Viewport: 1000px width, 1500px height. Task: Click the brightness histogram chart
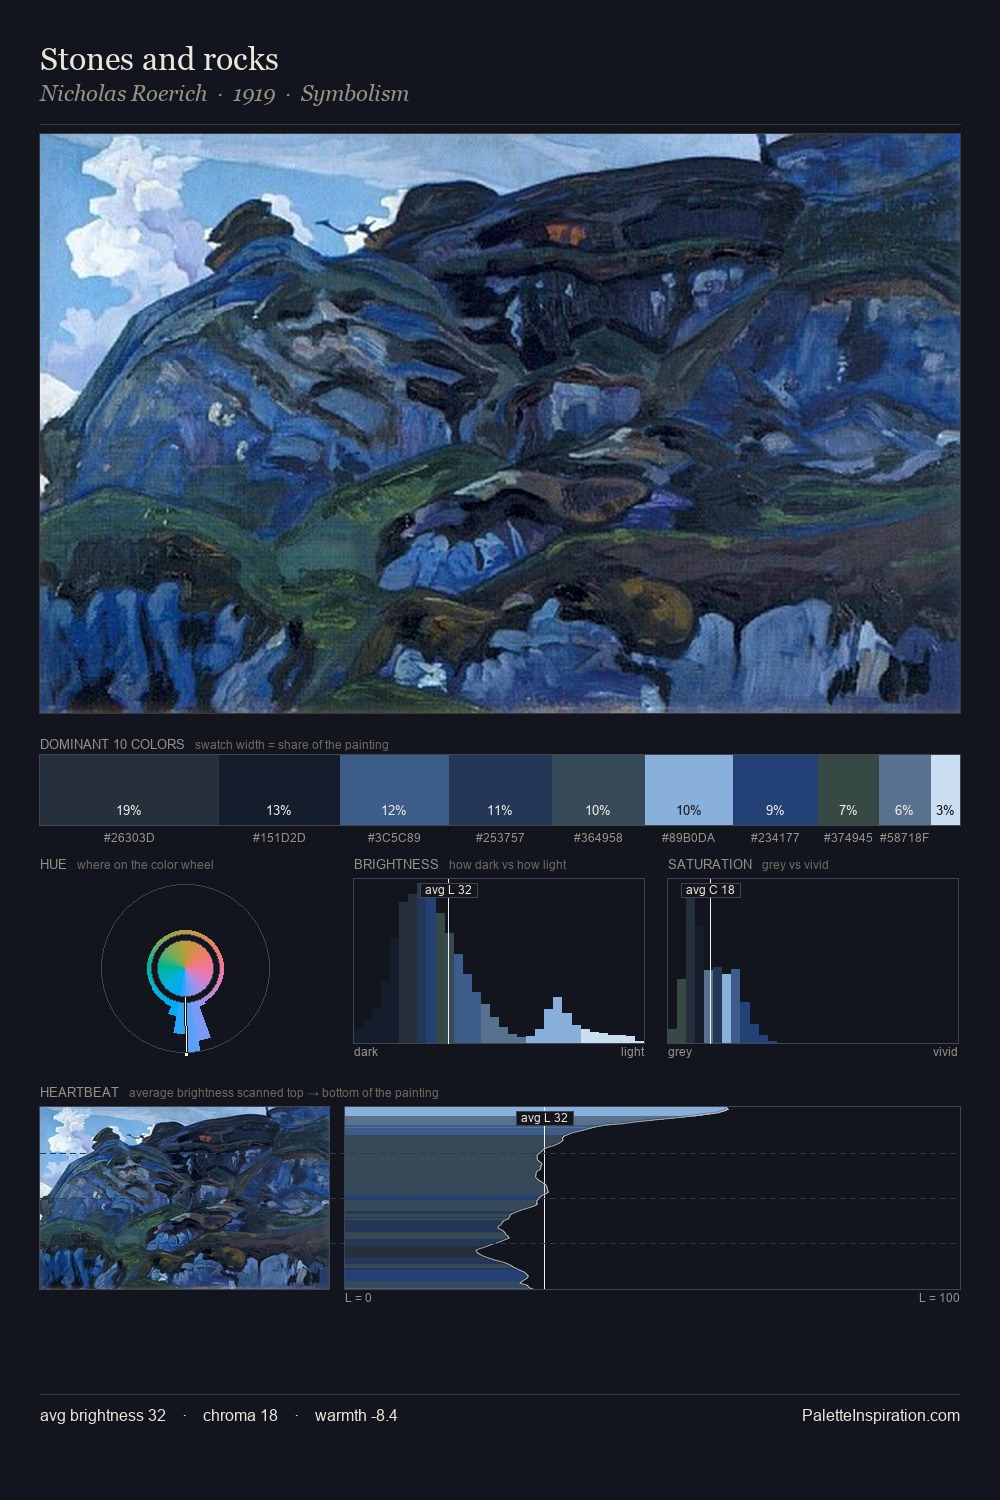[499, 961]
